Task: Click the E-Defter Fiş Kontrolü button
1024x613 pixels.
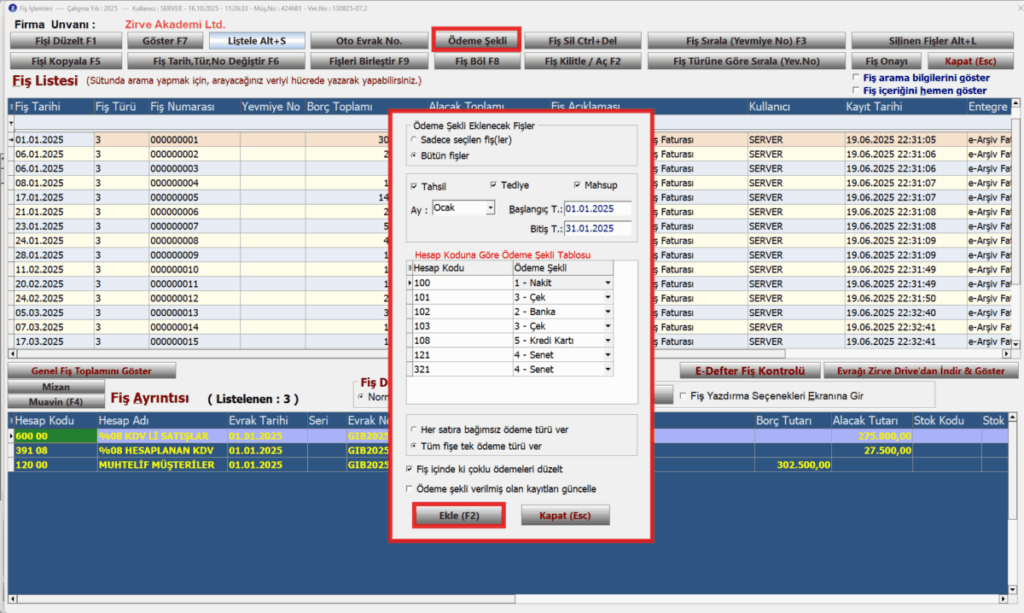Action: coord(750,371)
